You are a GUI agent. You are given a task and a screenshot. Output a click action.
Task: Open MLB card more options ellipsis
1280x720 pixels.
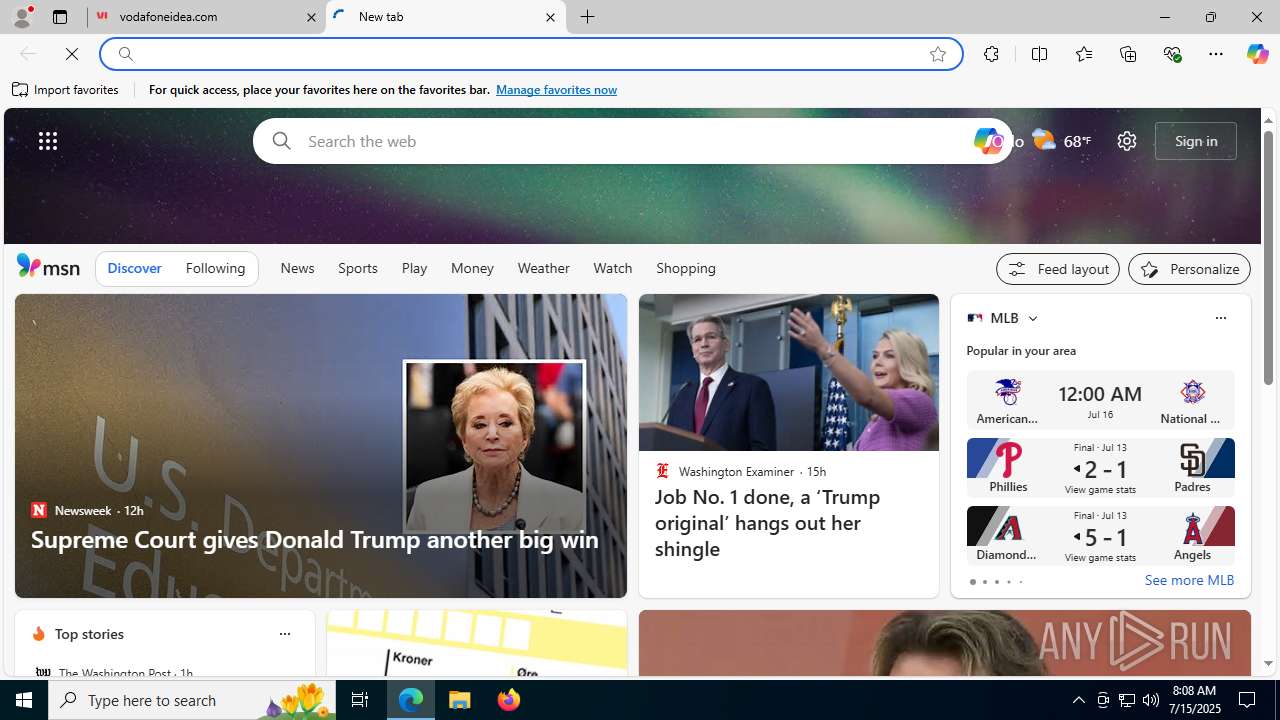coord(1220,318)
